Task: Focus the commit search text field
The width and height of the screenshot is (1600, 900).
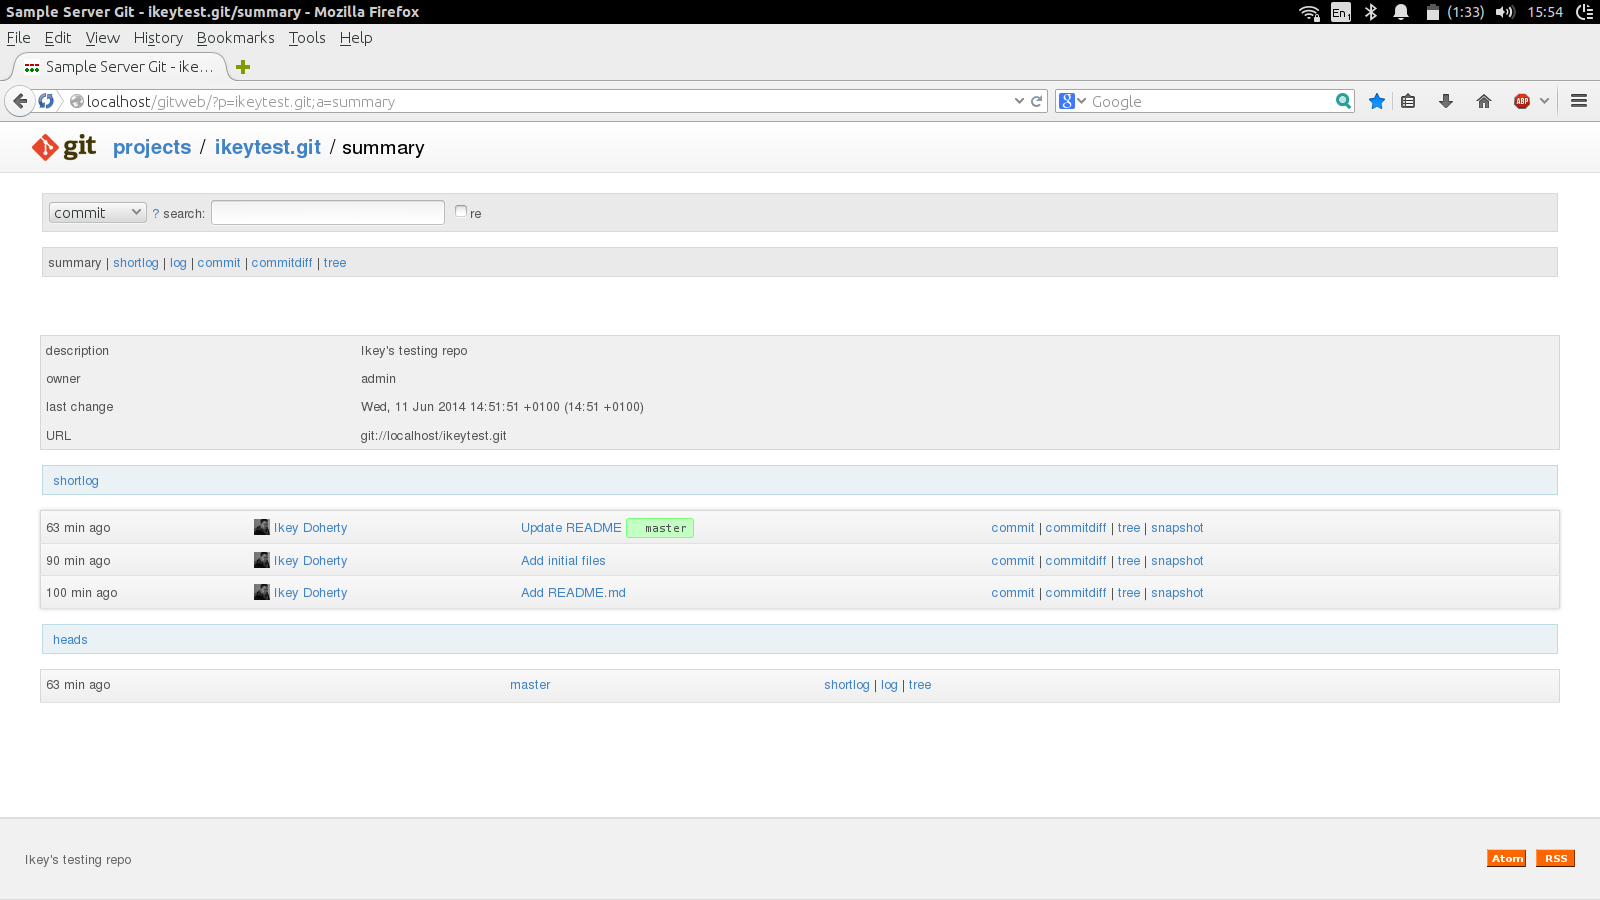Action: 328,212
